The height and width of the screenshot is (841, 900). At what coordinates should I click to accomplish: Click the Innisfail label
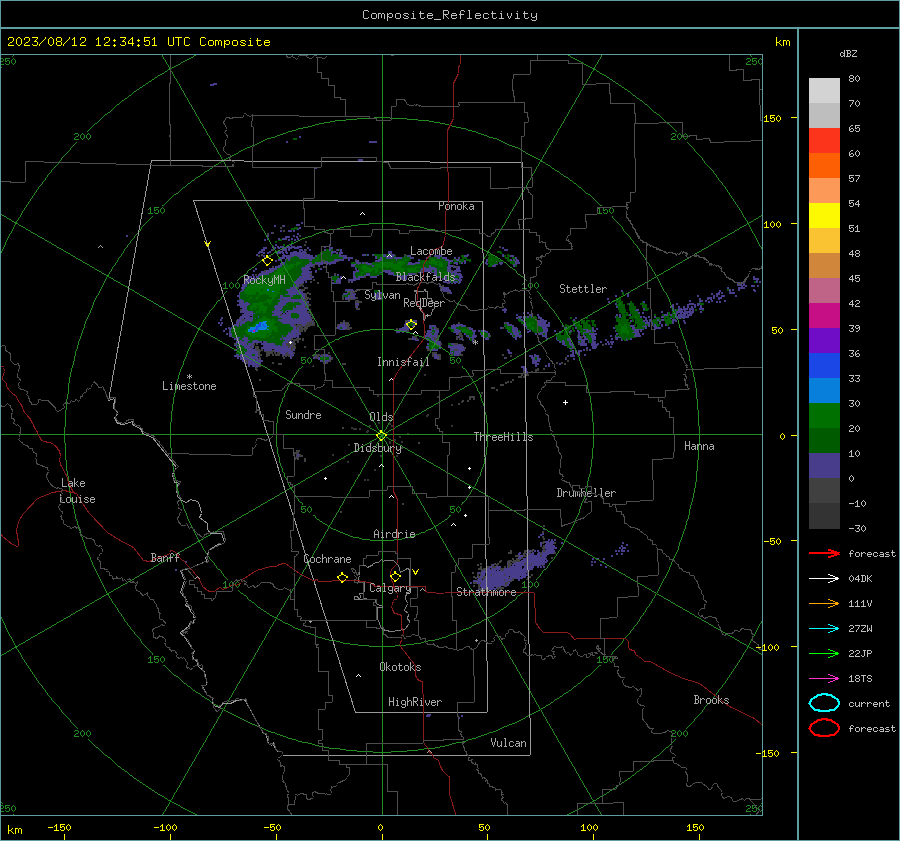point(403,362)
